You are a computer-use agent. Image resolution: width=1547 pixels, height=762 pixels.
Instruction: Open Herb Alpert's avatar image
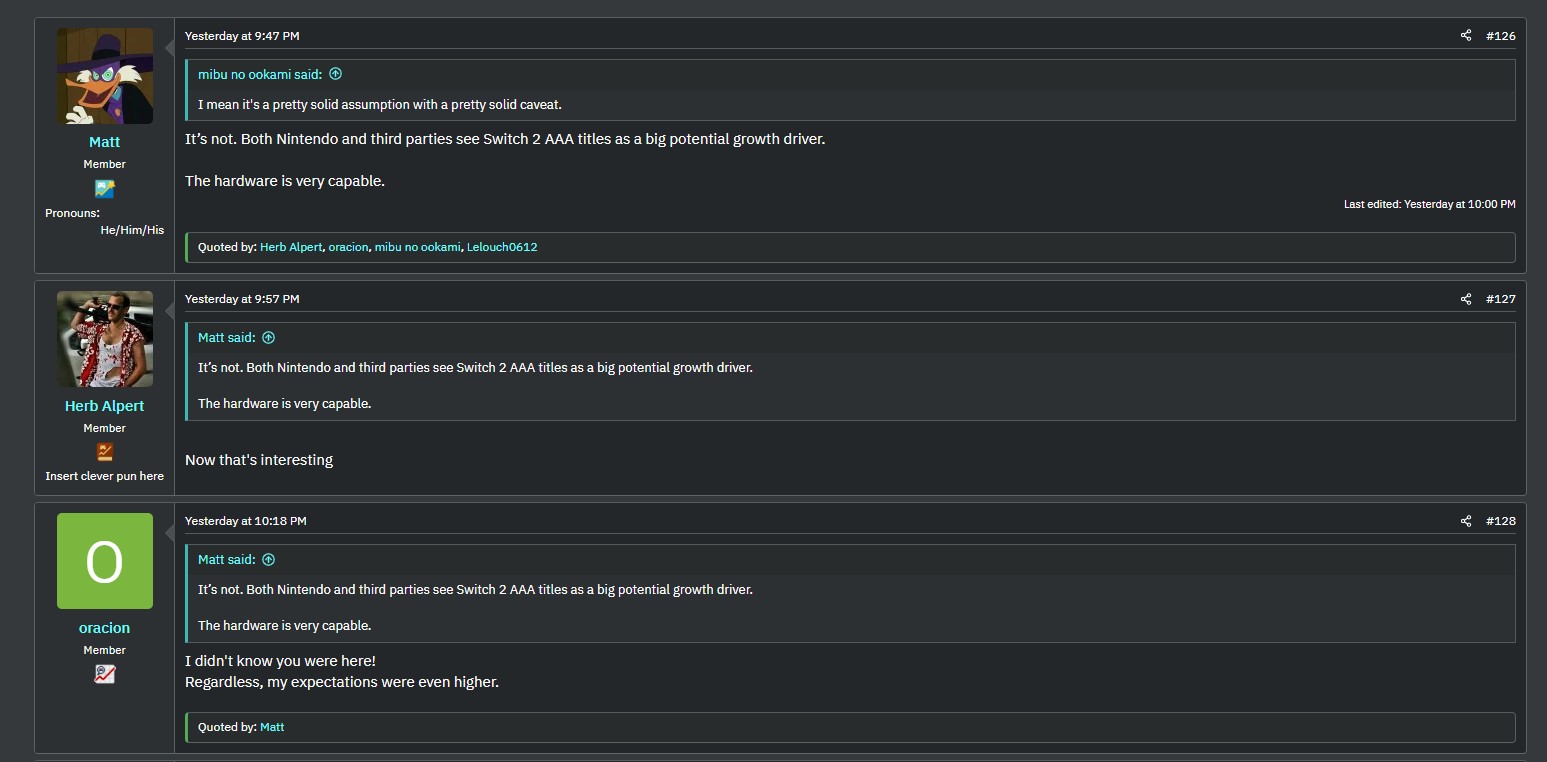(x=105, y=339)
